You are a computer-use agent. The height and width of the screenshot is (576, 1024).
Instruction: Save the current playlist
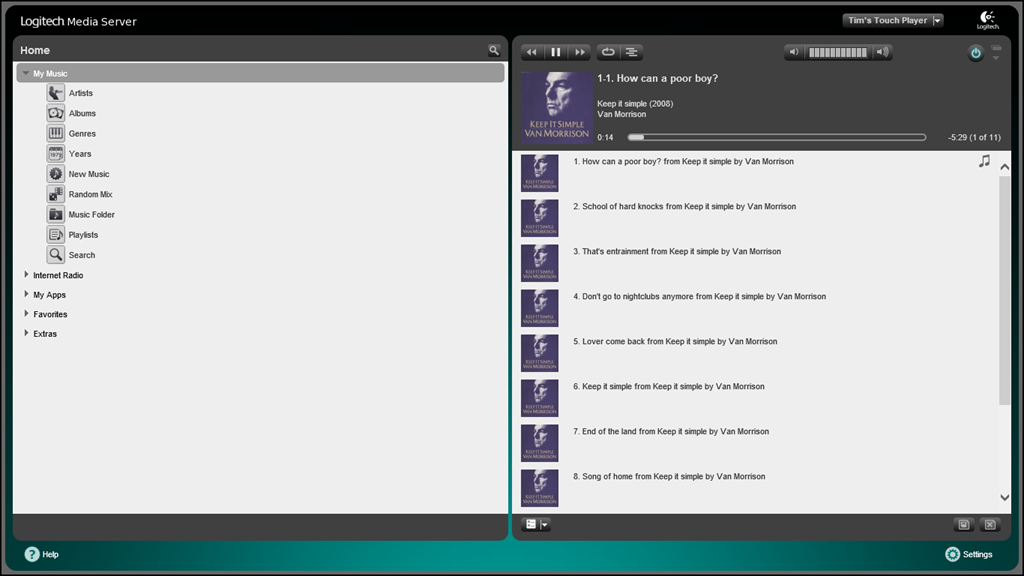pos(964,524)
